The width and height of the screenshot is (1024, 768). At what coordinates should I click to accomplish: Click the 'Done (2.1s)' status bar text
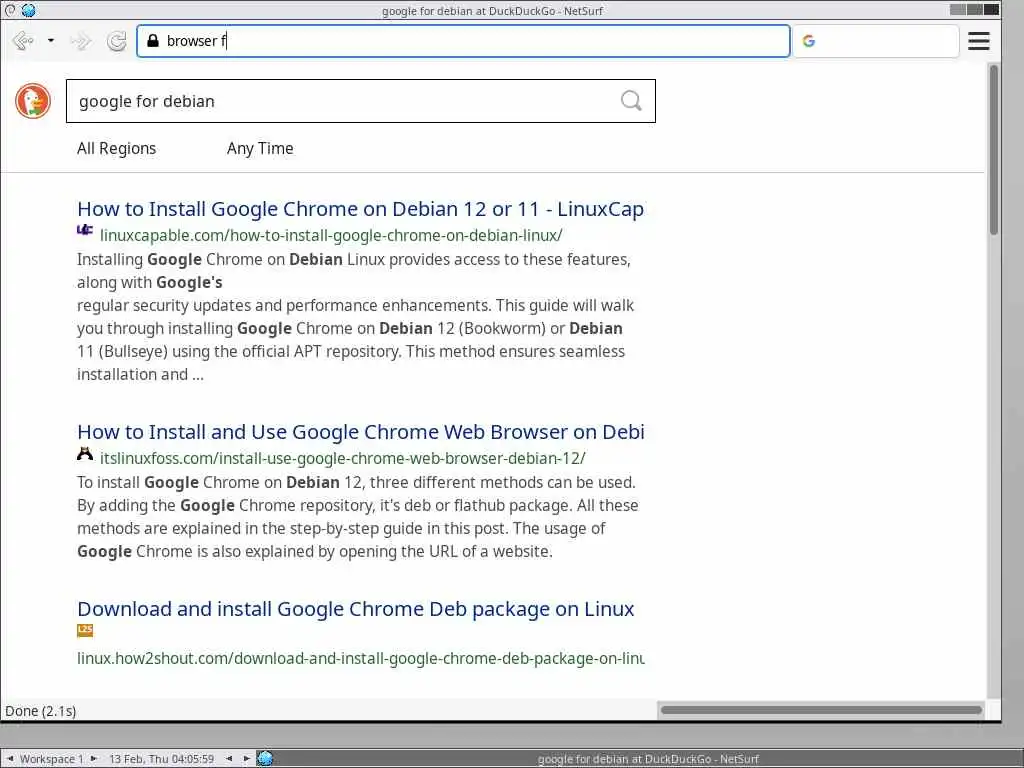pos(40,711)
